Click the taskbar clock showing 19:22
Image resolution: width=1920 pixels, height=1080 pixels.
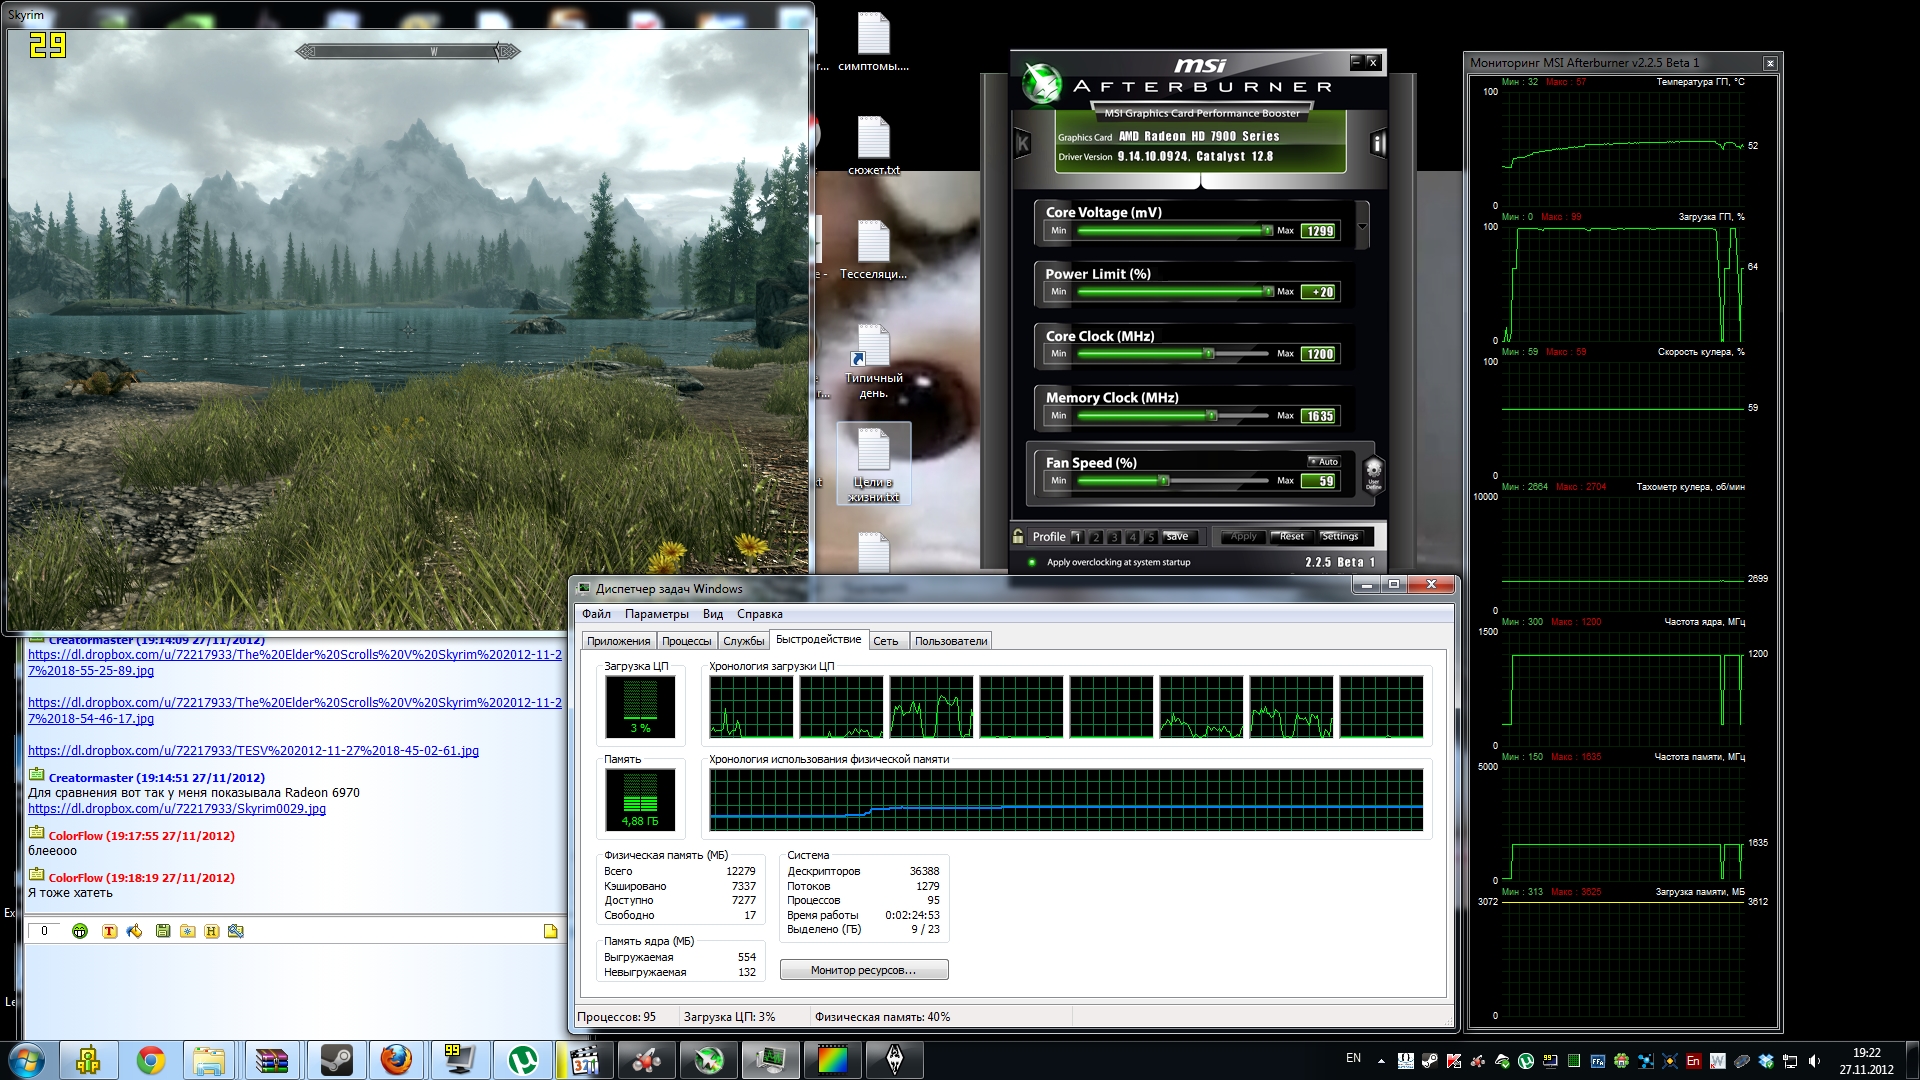click(x=1866, y=1053)
